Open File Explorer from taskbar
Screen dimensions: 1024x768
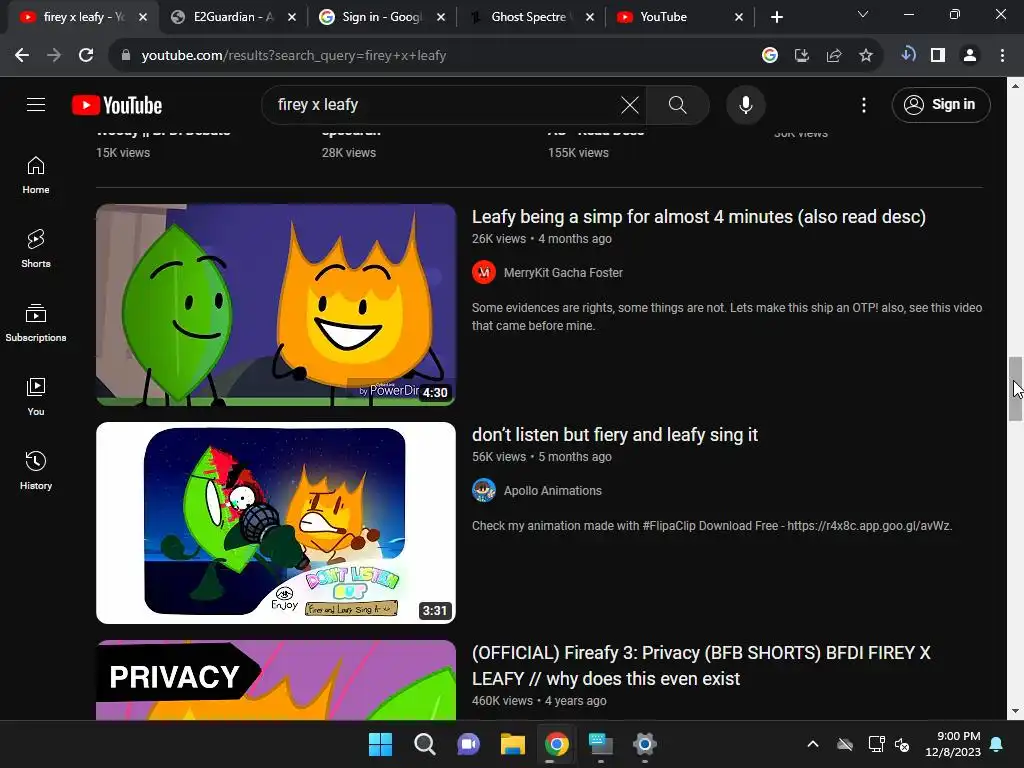513,744
